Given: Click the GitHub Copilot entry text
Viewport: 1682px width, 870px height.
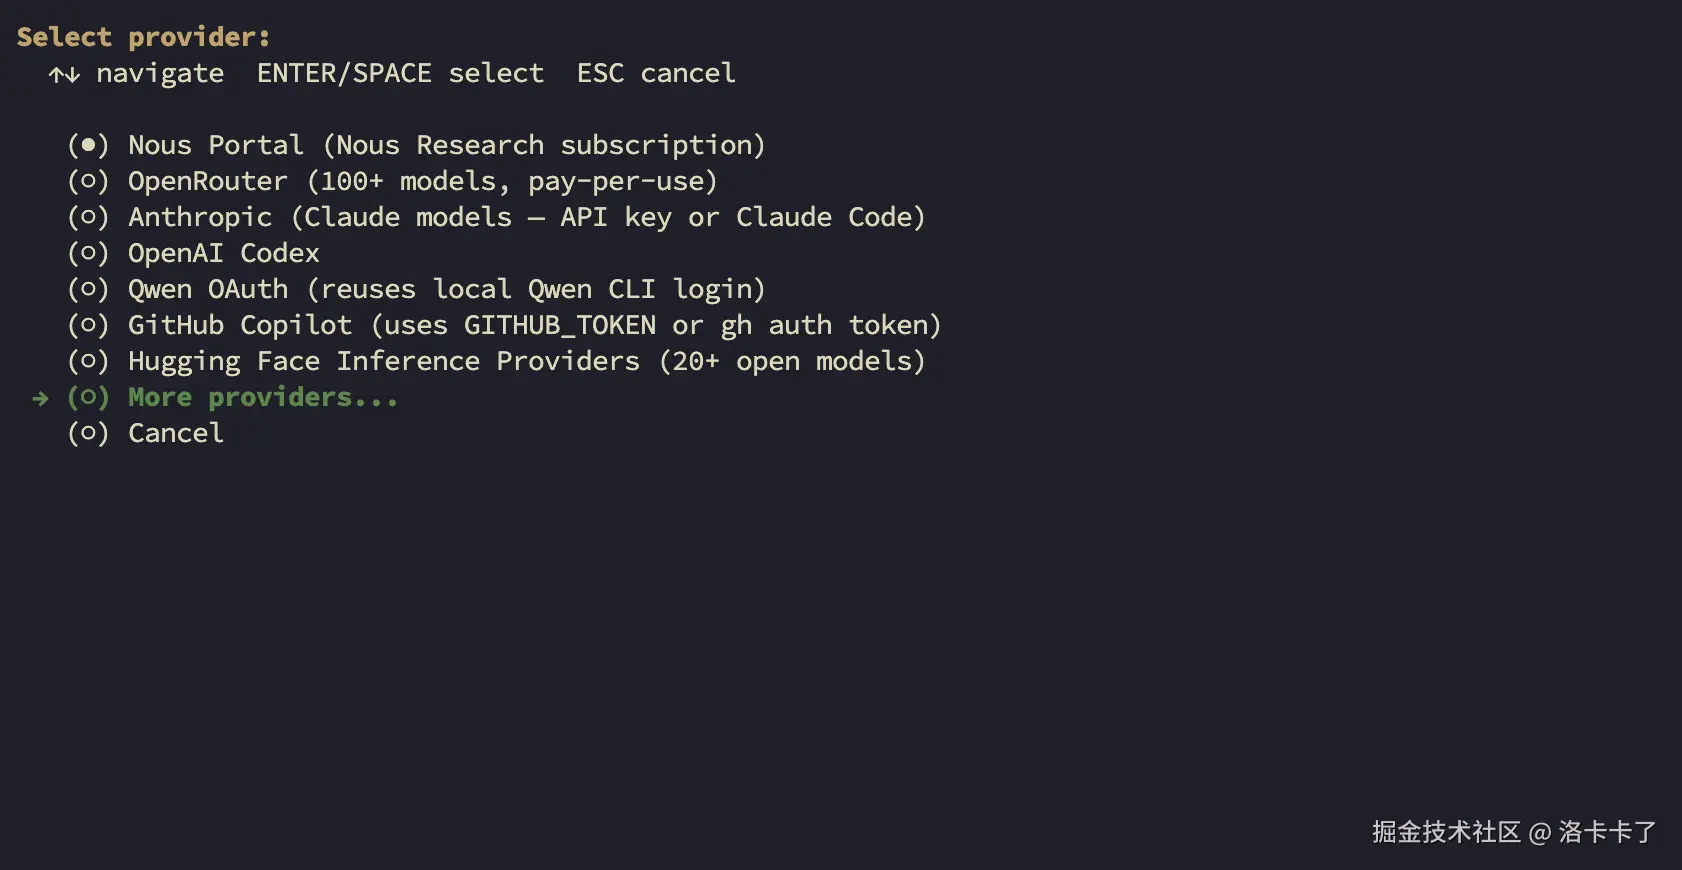Looking at the screenshot, I should pyautogui.click(x=534, y=326).
